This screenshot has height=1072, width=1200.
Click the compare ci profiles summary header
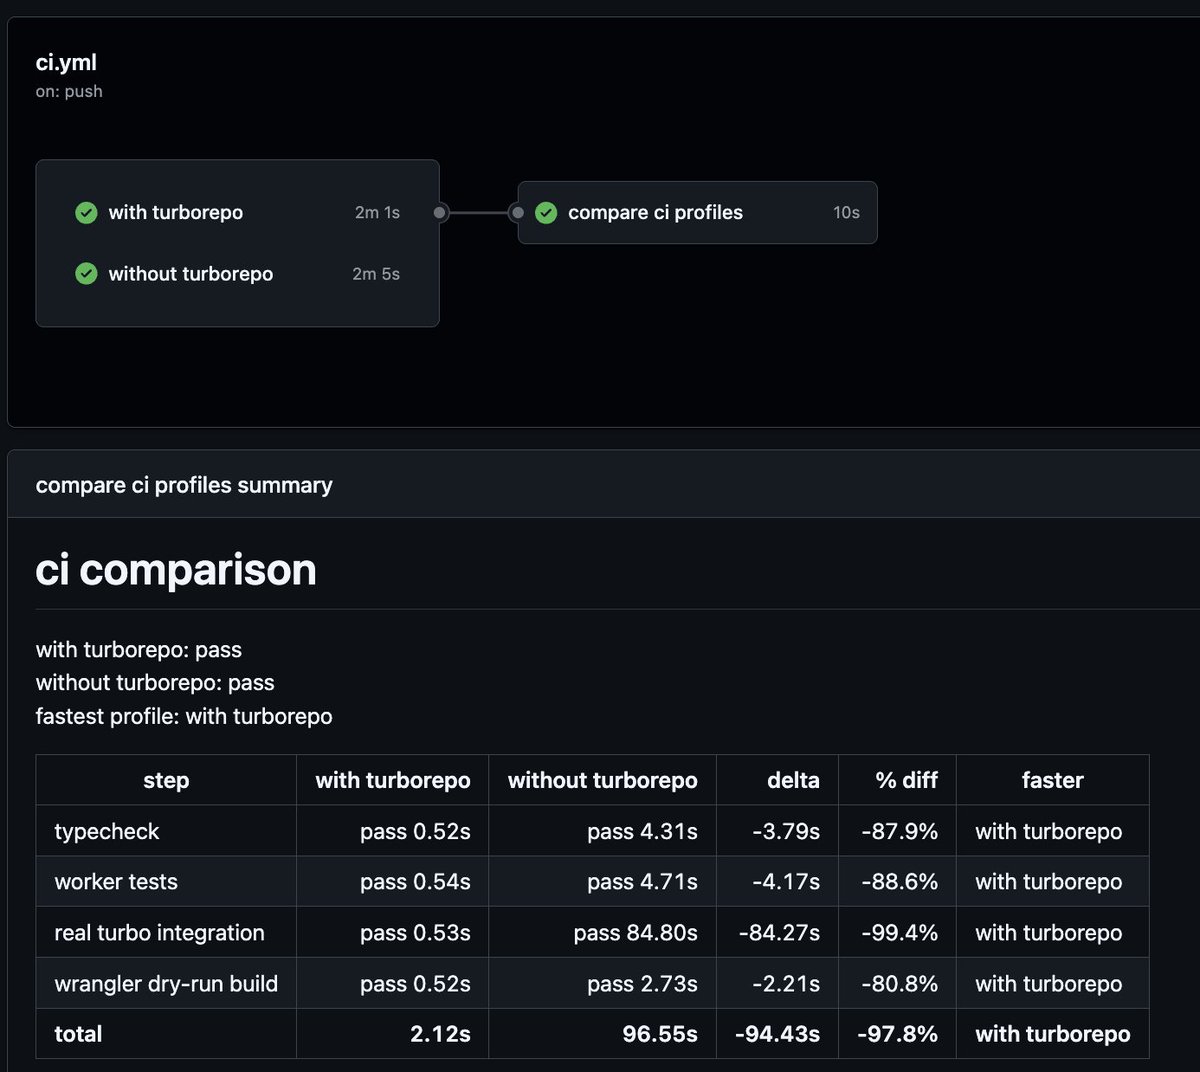tap(184, 485)
